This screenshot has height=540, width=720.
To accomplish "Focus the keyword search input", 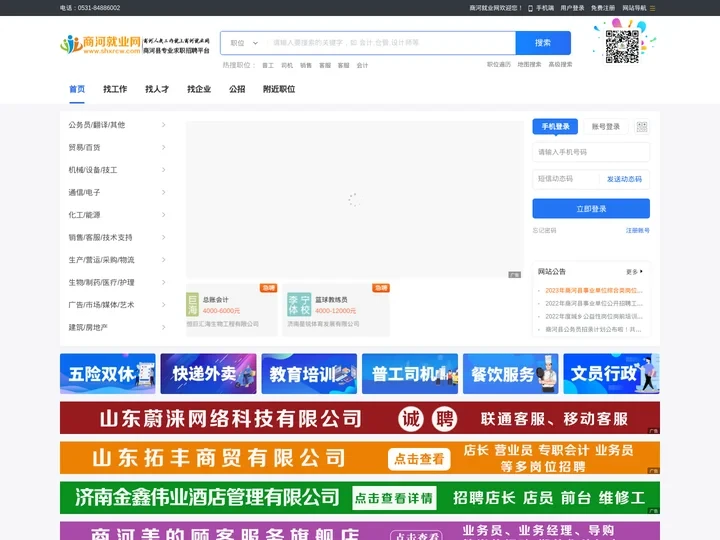I will pos(391,43).
